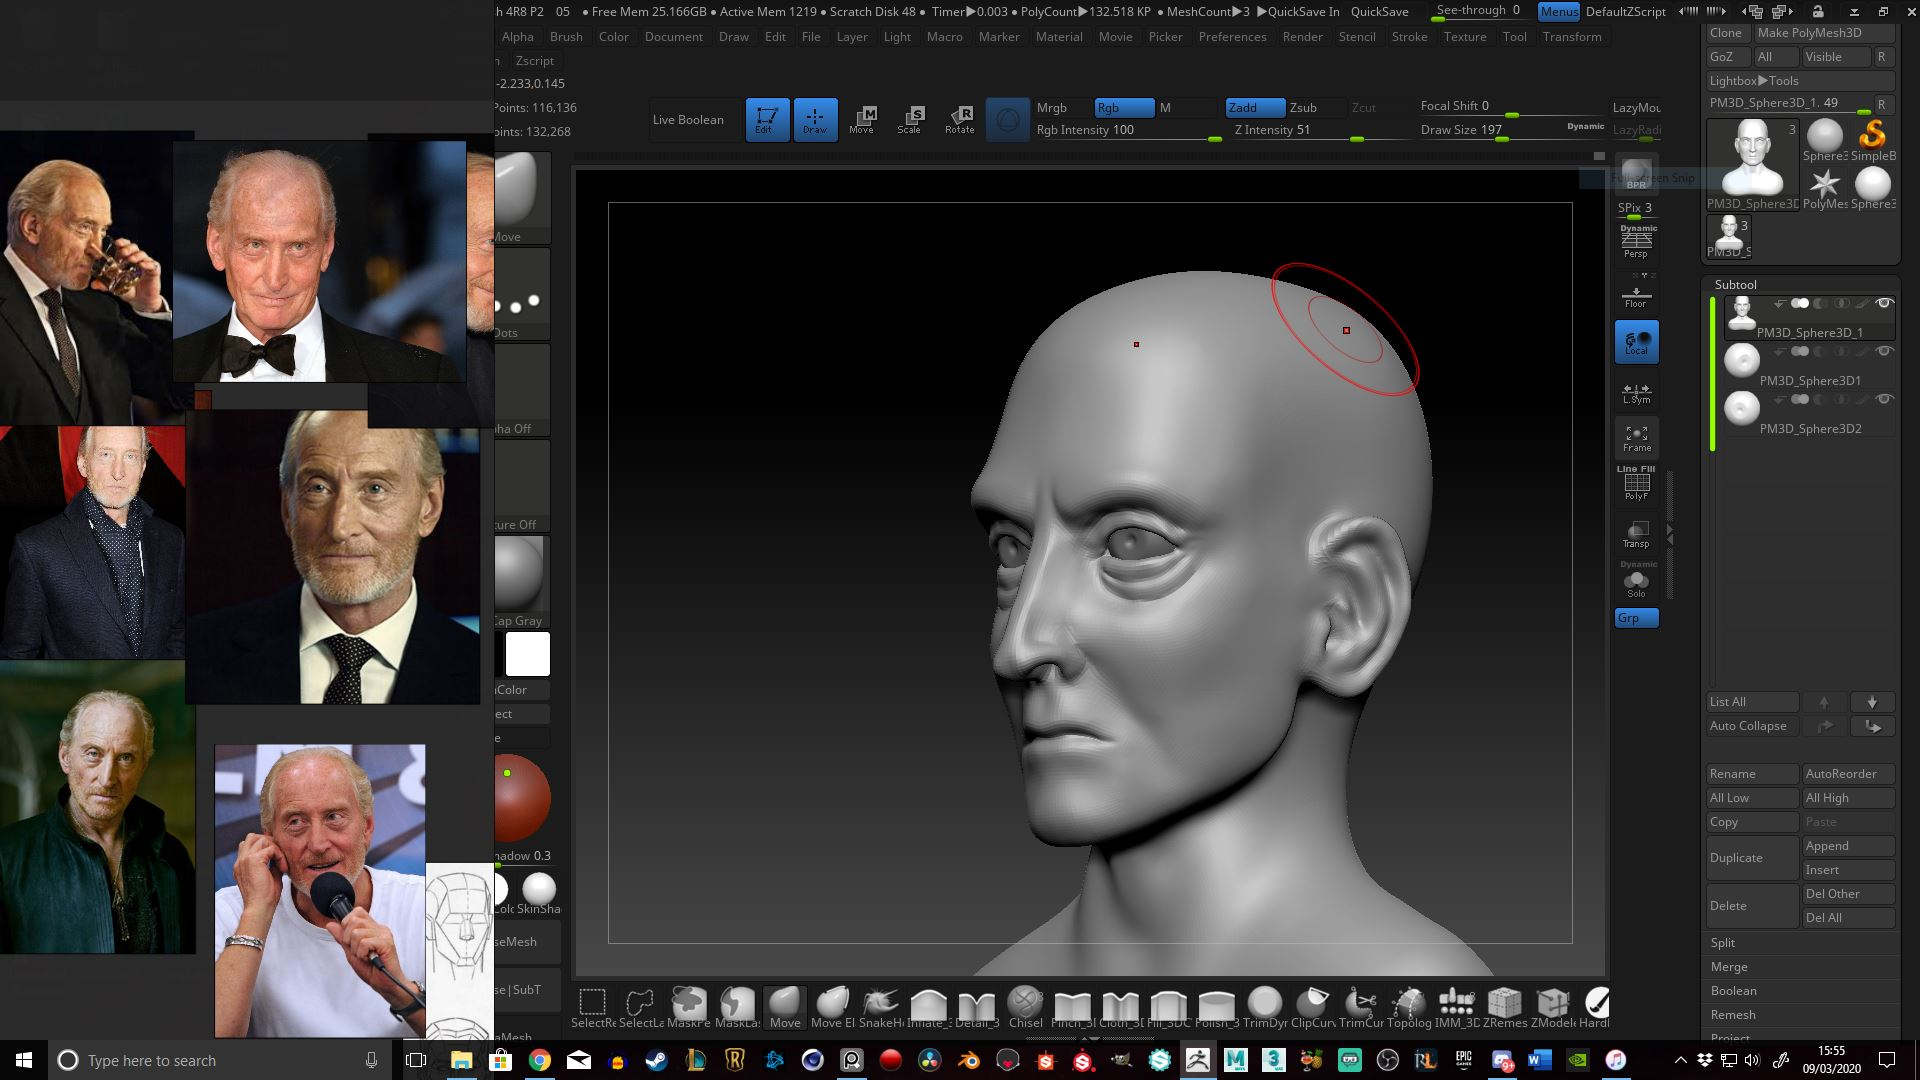
Task: Toggle Perspective (Persp) view
Action: [x=1636, y=244]
